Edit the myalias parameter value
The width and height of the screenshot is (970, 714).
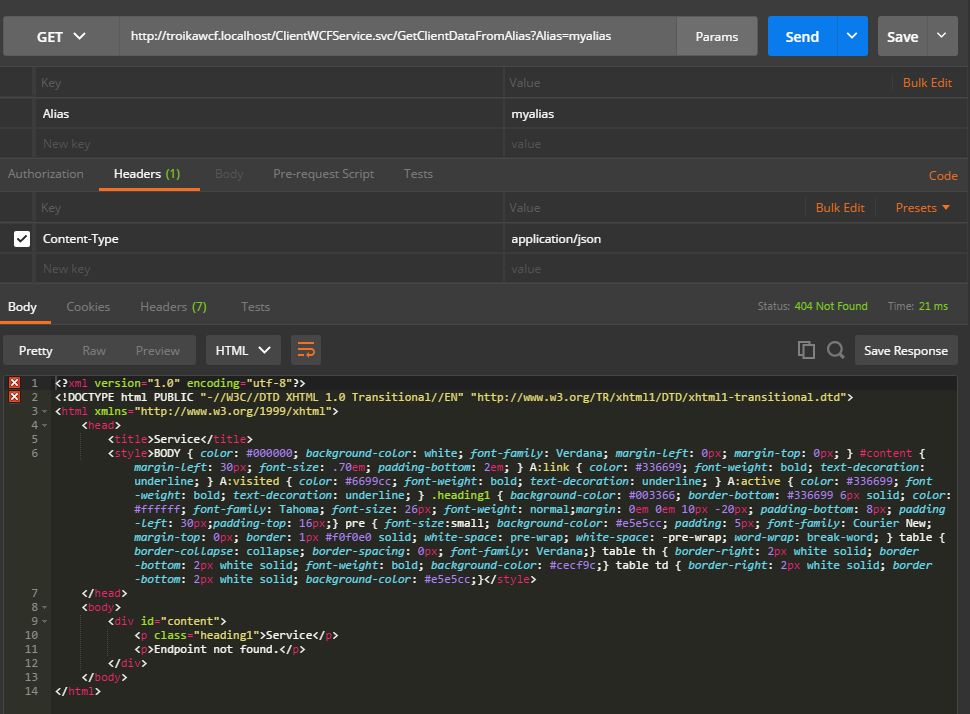tap(736, 114)
